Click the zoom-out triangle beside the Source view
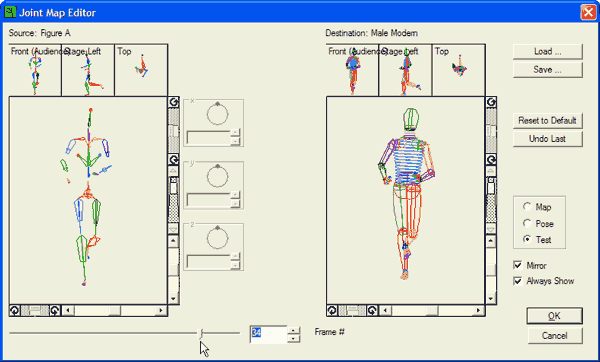The image size is (600, 362). point(174,228)
